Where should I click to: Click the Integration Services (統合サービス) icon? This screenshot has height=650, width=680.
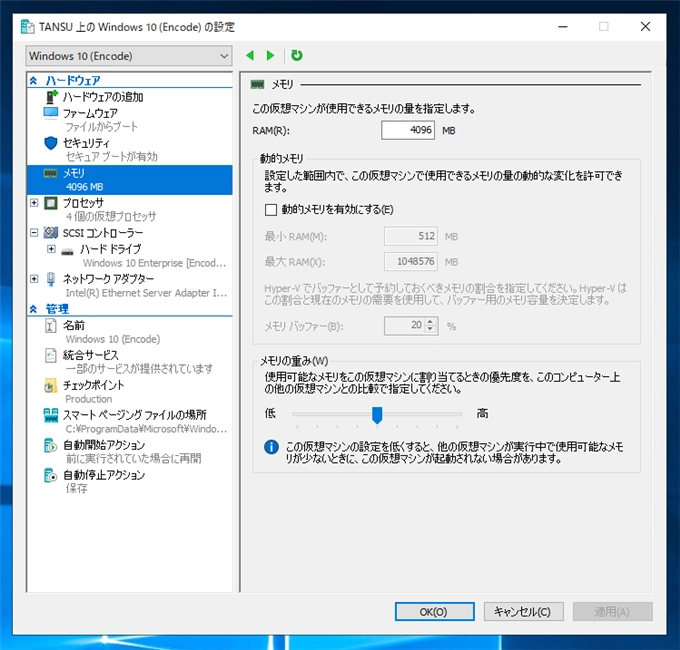(51, 355)
